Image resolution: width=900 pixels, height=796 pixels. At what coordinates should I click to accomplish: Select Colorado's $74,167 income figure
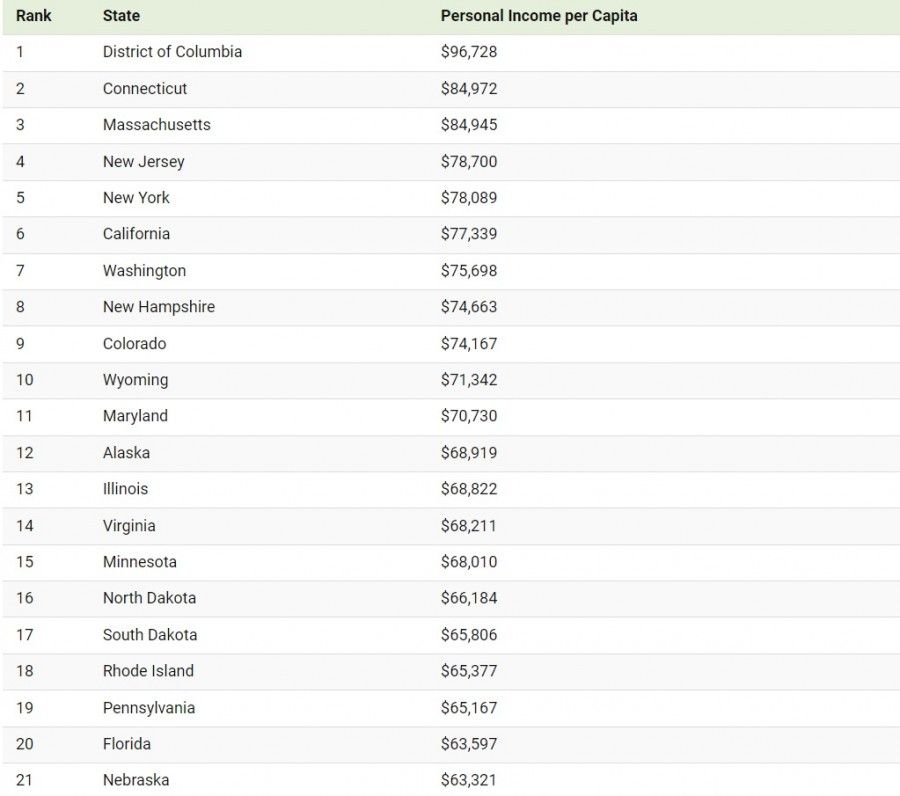(x=469, y=343)
